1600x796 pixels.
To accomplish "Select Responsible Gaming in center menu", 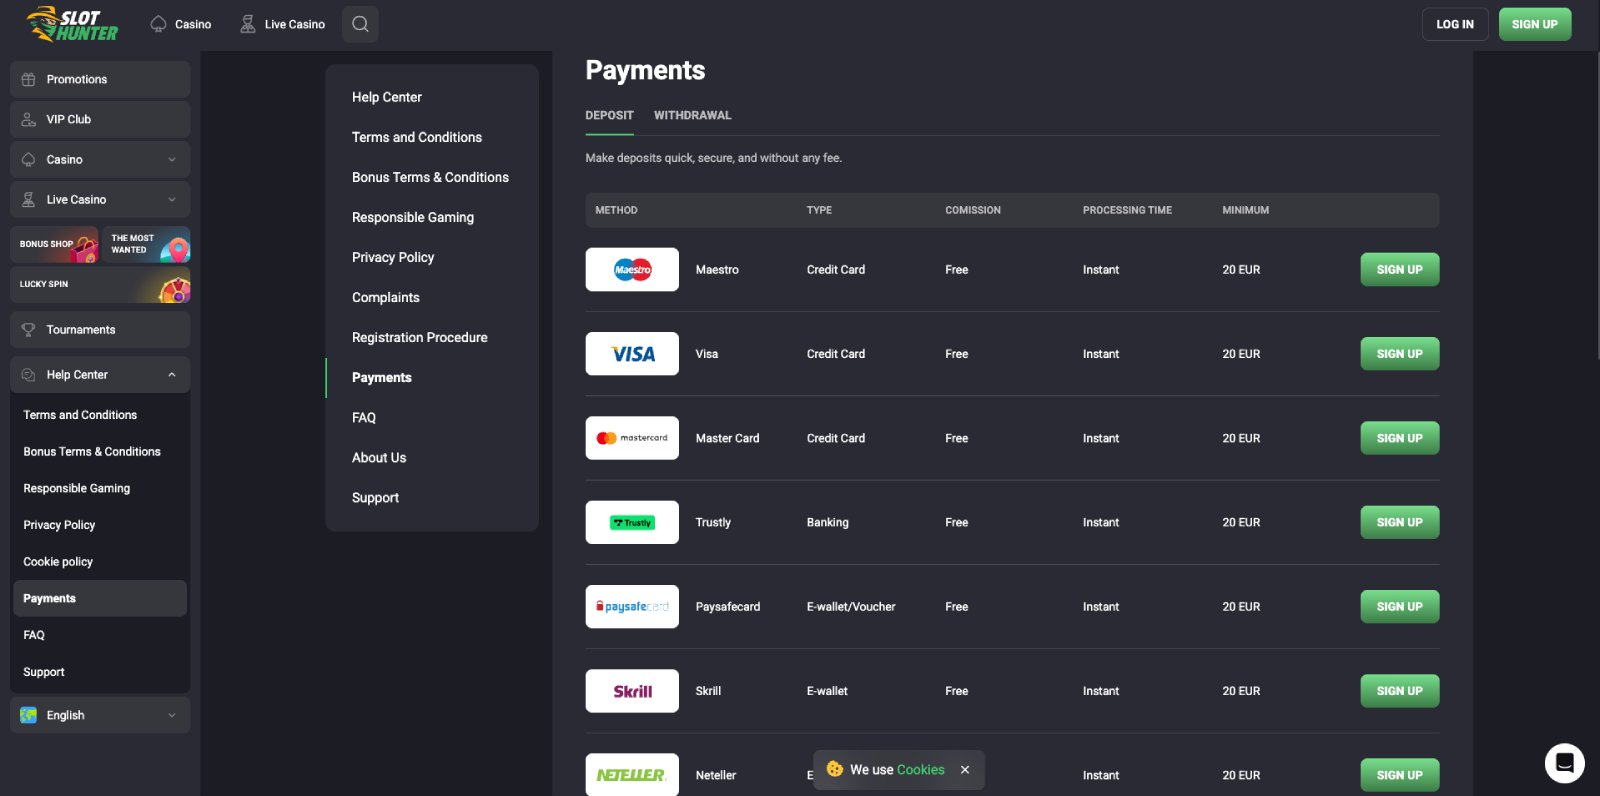I will click(x=413, y=217).
